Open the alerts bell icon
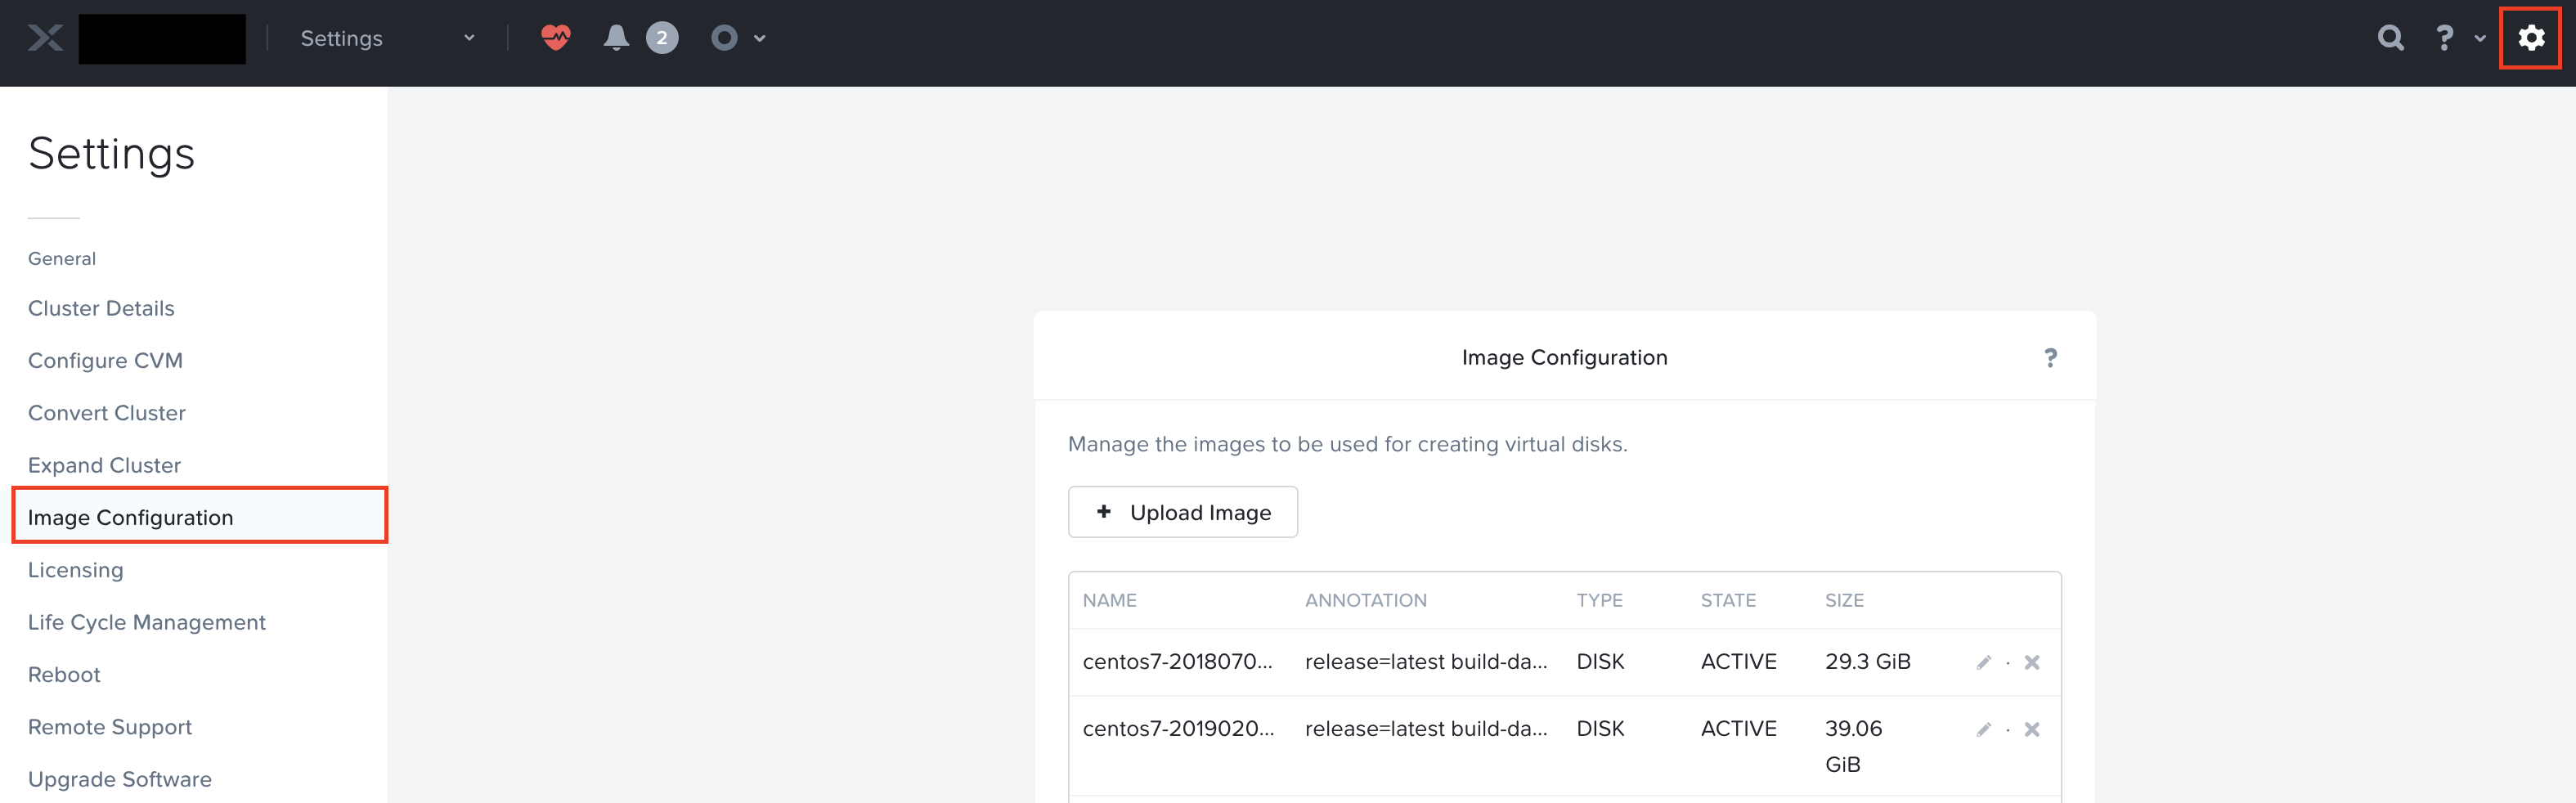Image resolution: width=2576 pixels, height=803 pixels. point(616,38)
